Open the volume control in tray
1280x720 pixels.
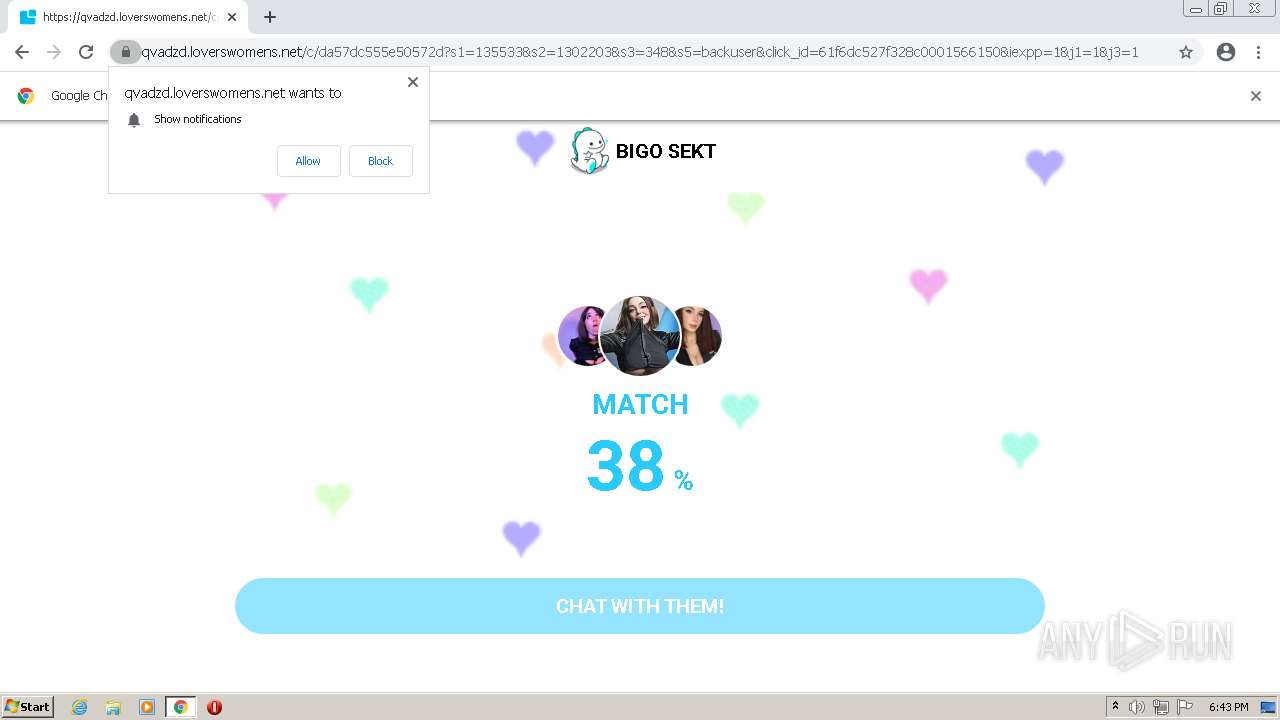tap(1137, 707)
